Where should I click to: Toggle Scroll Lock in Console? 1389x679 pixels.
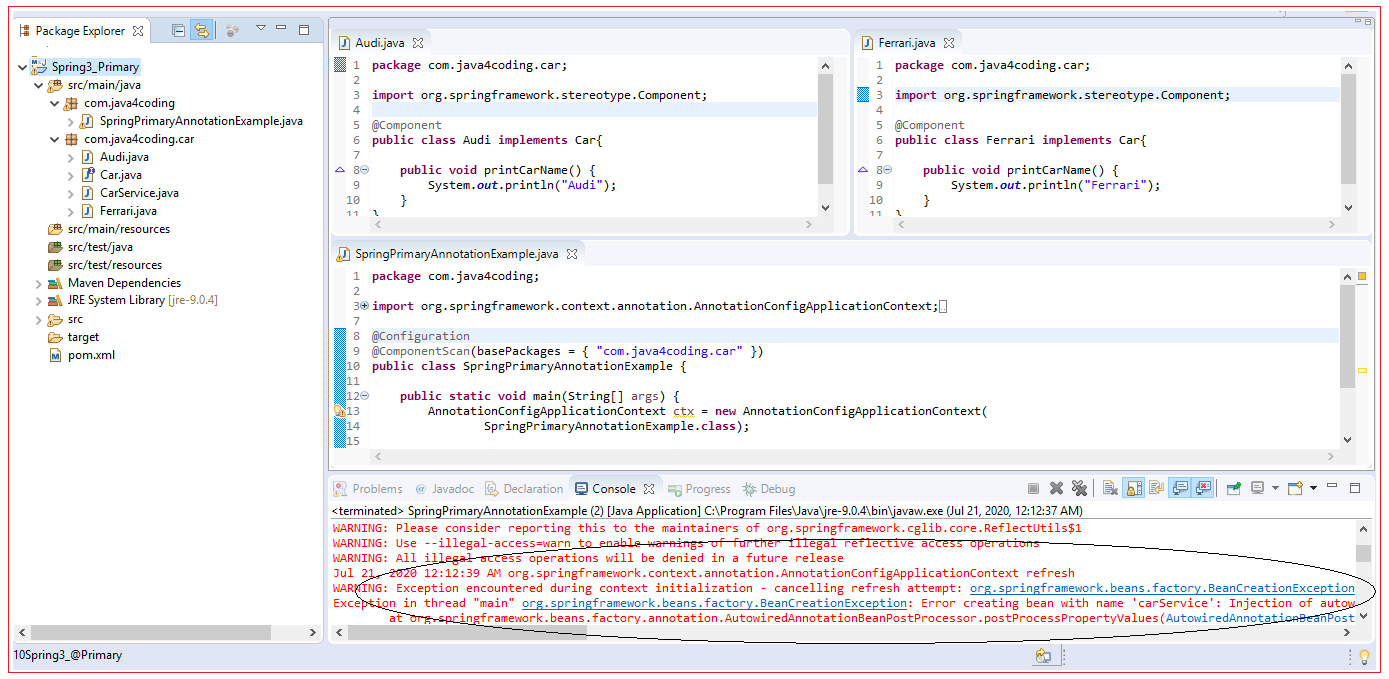pyautogui.click(x=1134, y=488)
